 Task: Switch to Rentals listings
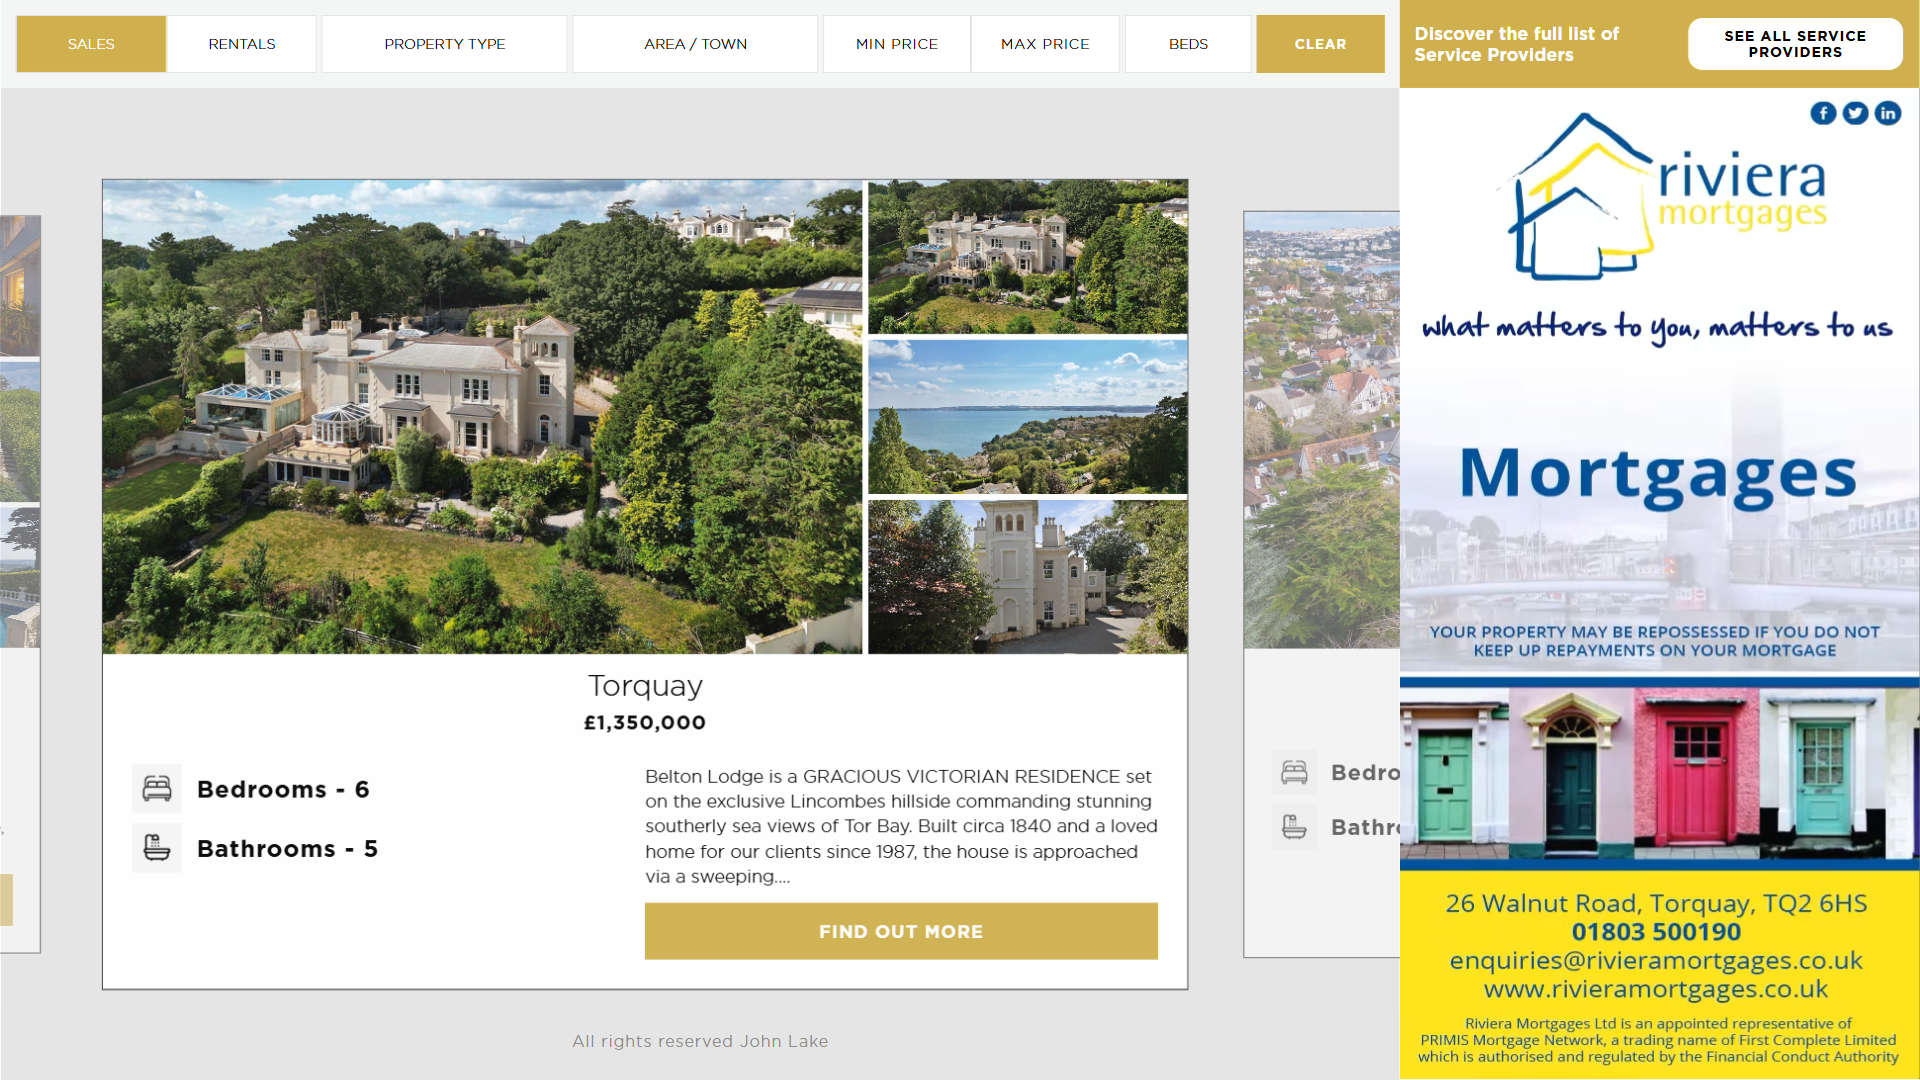point(242,44)
